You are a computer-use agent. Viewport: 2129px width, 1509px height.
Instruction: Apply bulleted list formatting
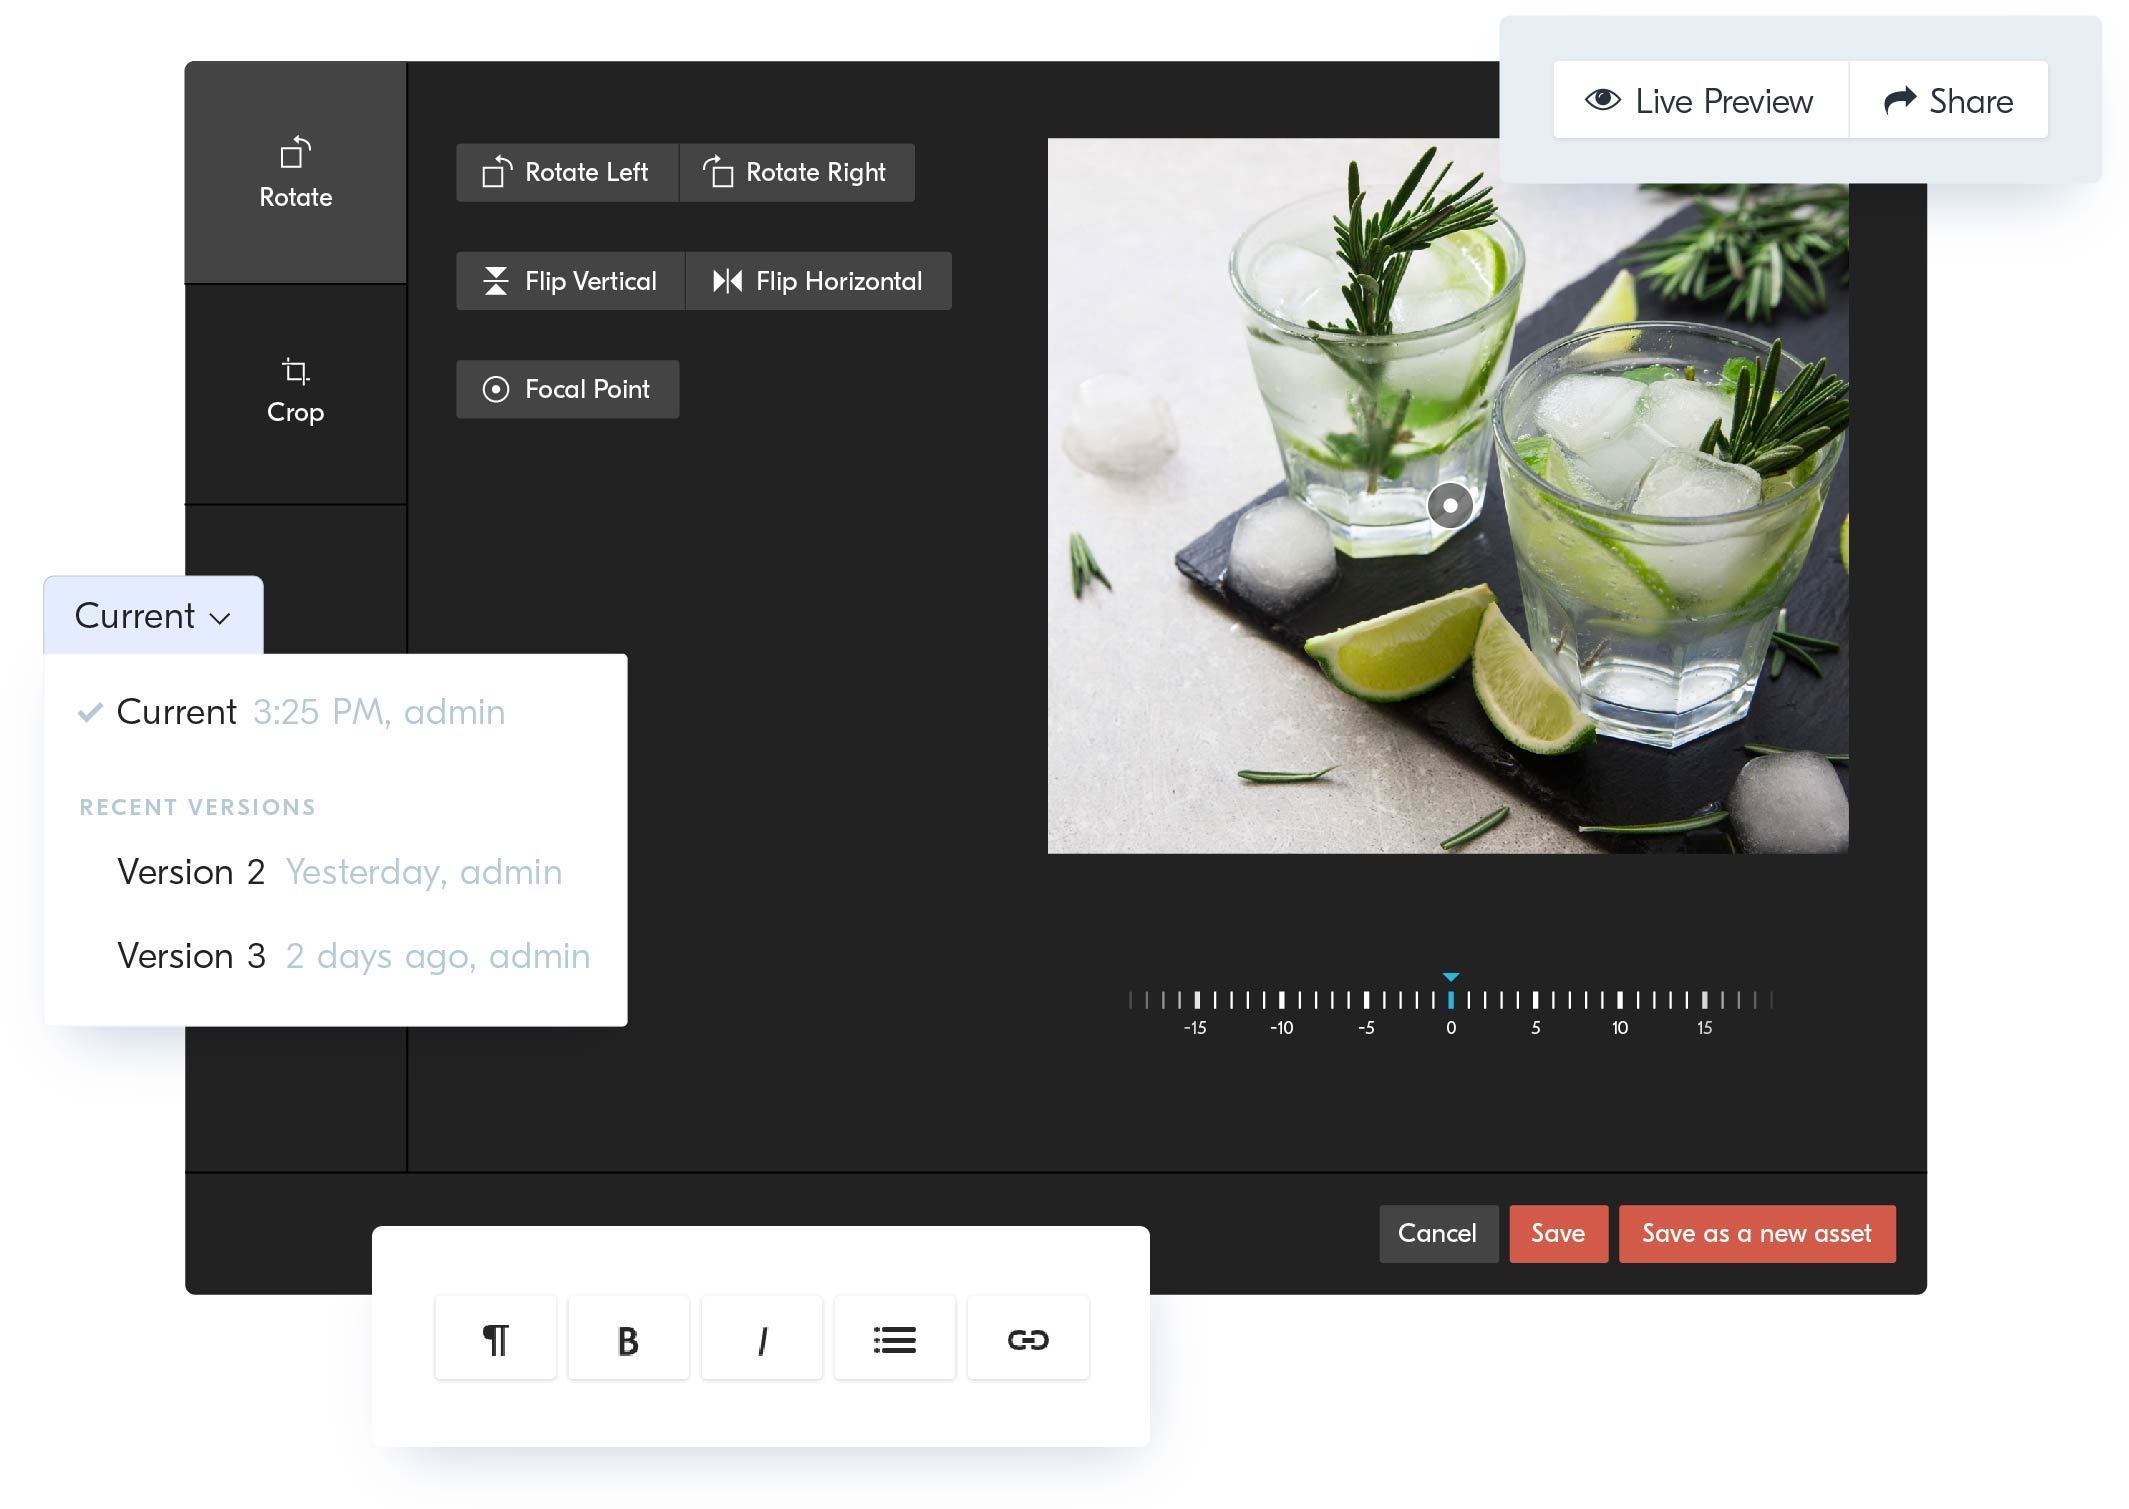pos(894,1339)
